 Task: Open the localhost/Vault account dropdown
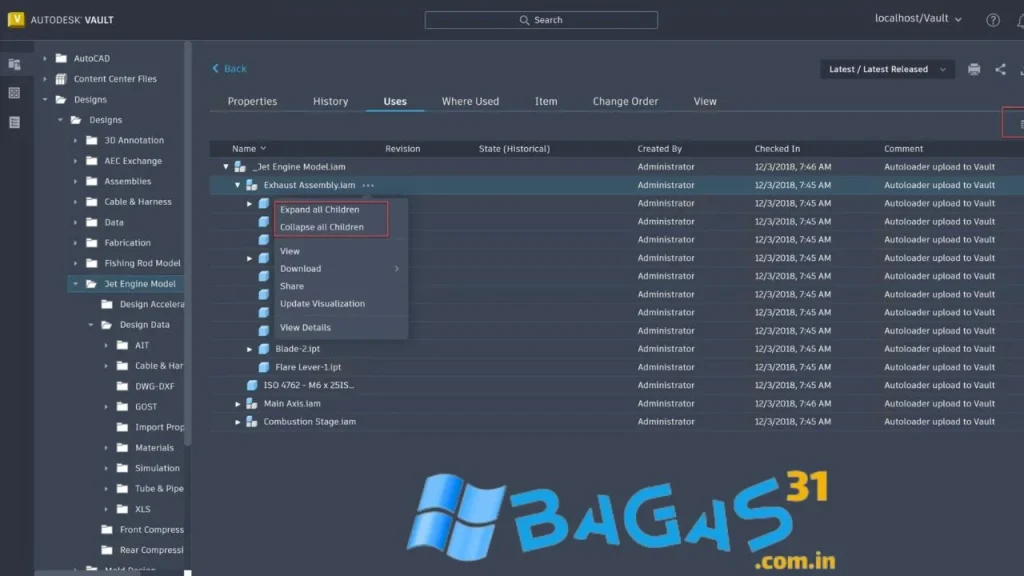click(x=918, y=19)
